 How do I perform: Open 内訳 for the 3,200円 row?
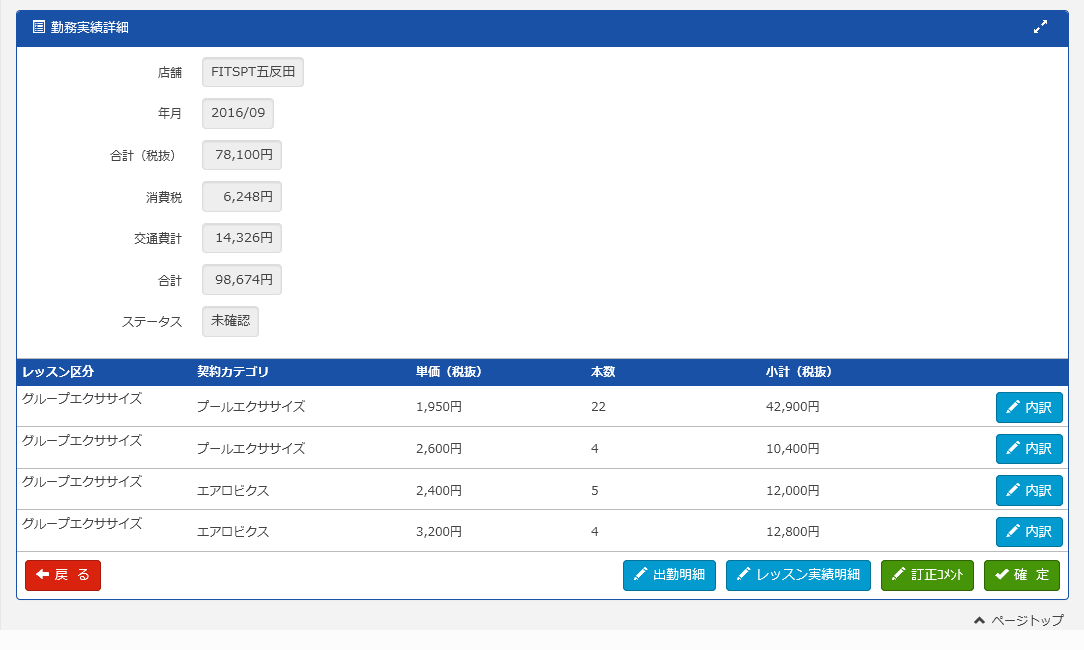(1029, 532)
